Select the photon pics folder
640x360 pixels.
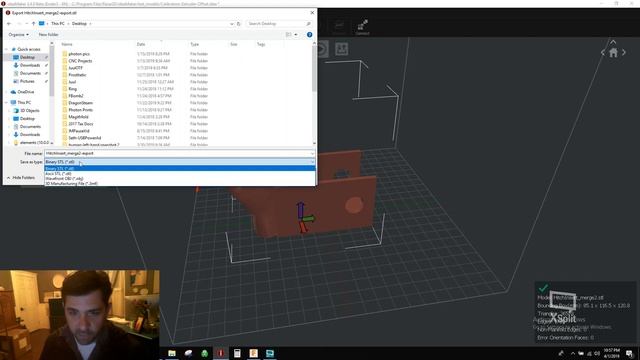point(79,54)
